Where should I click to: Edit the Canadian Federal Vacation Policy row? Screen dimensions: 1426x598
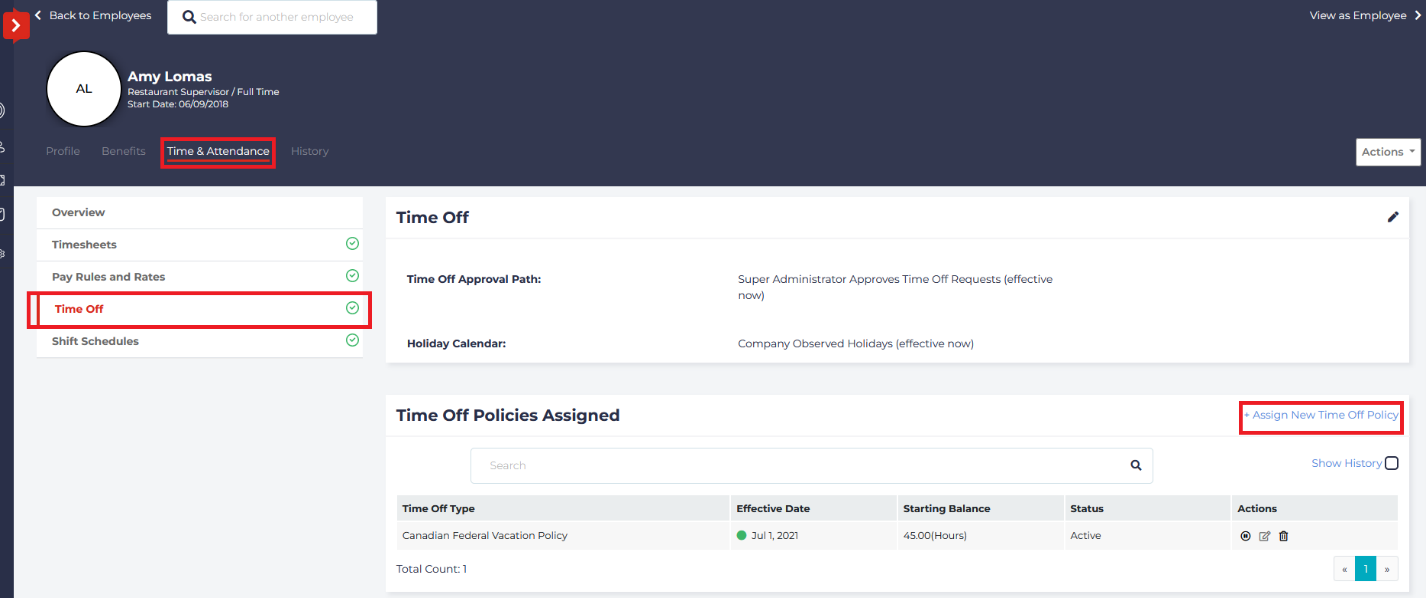pos(1264,536)
